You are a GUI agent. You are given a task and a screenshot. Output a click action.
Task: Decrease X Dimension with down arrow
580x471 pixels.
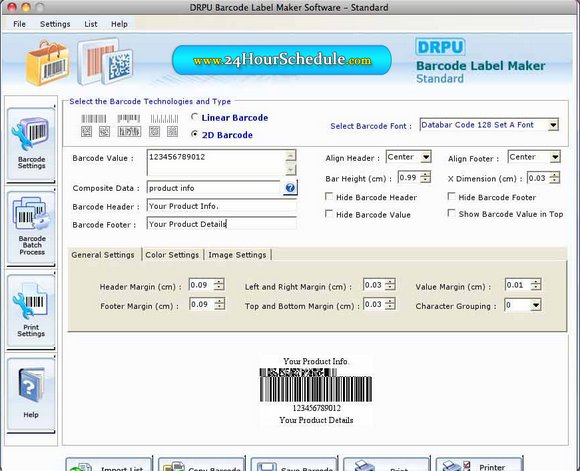coord(554,181)
